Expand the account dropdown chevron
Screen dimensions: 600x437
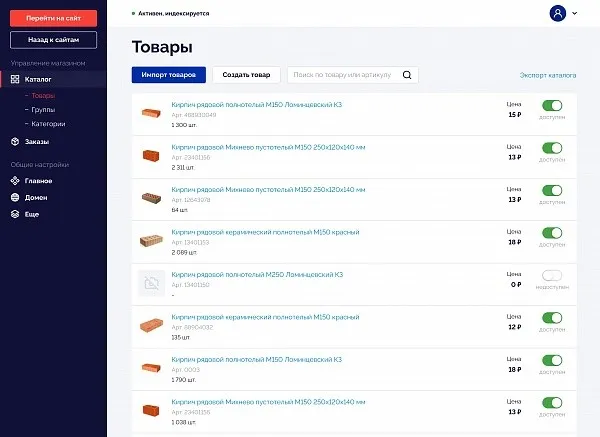click(x=574, y=13)
